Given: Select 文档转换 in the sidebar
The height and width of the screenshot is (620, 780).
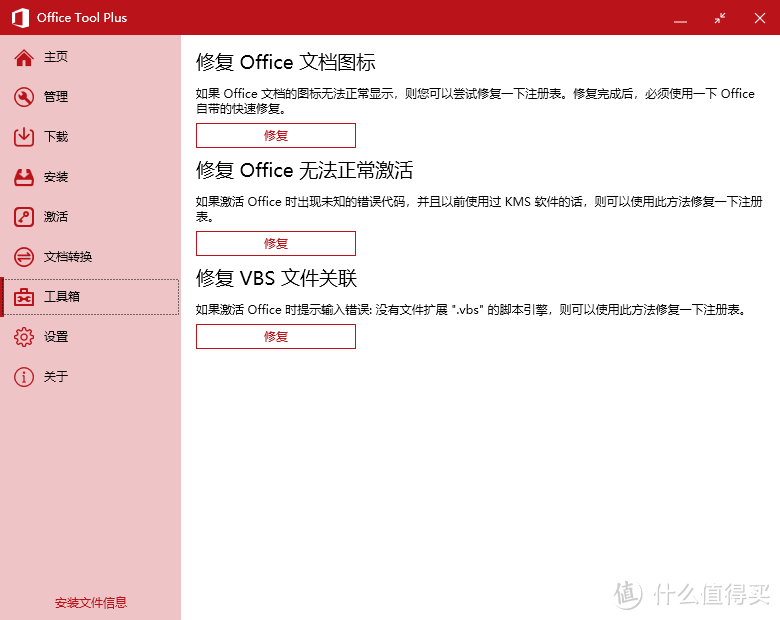Looking at the screenshot, I should [91, 257].
